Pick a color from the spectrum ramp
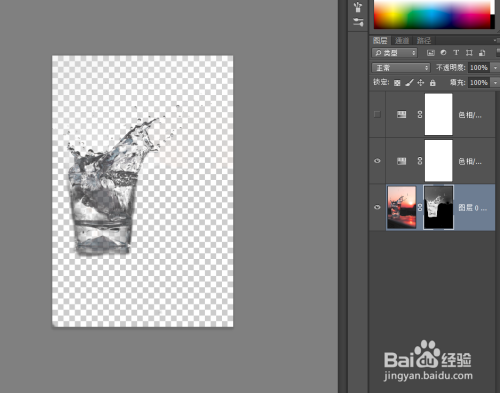The width and height of the screenshot is (500, 393). pyautogui.click(x=432, y=14)
